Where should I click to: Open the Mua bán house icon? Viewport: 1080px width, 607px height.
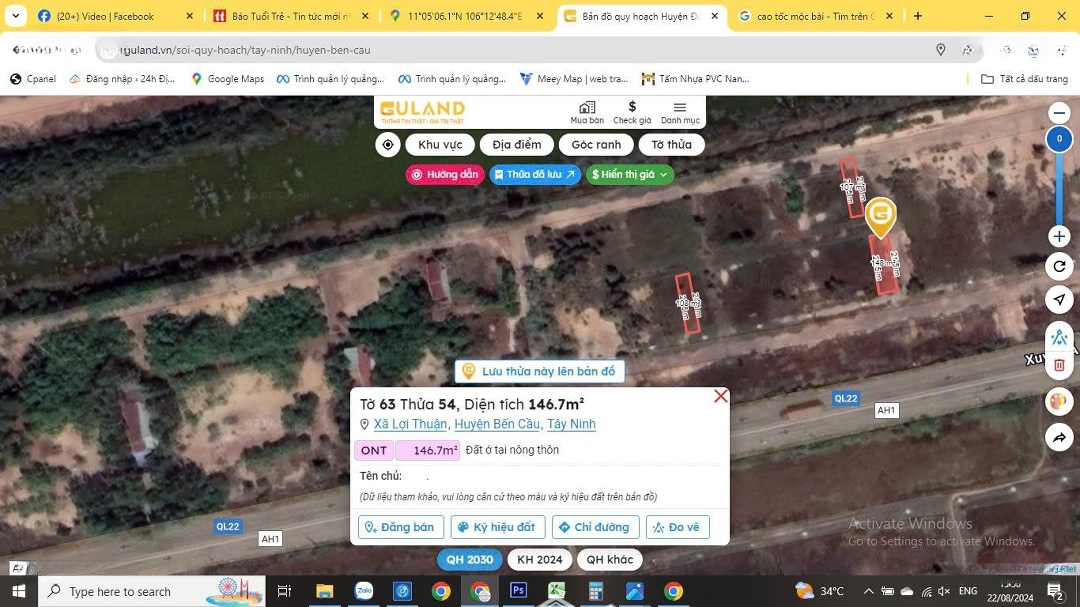587,112
